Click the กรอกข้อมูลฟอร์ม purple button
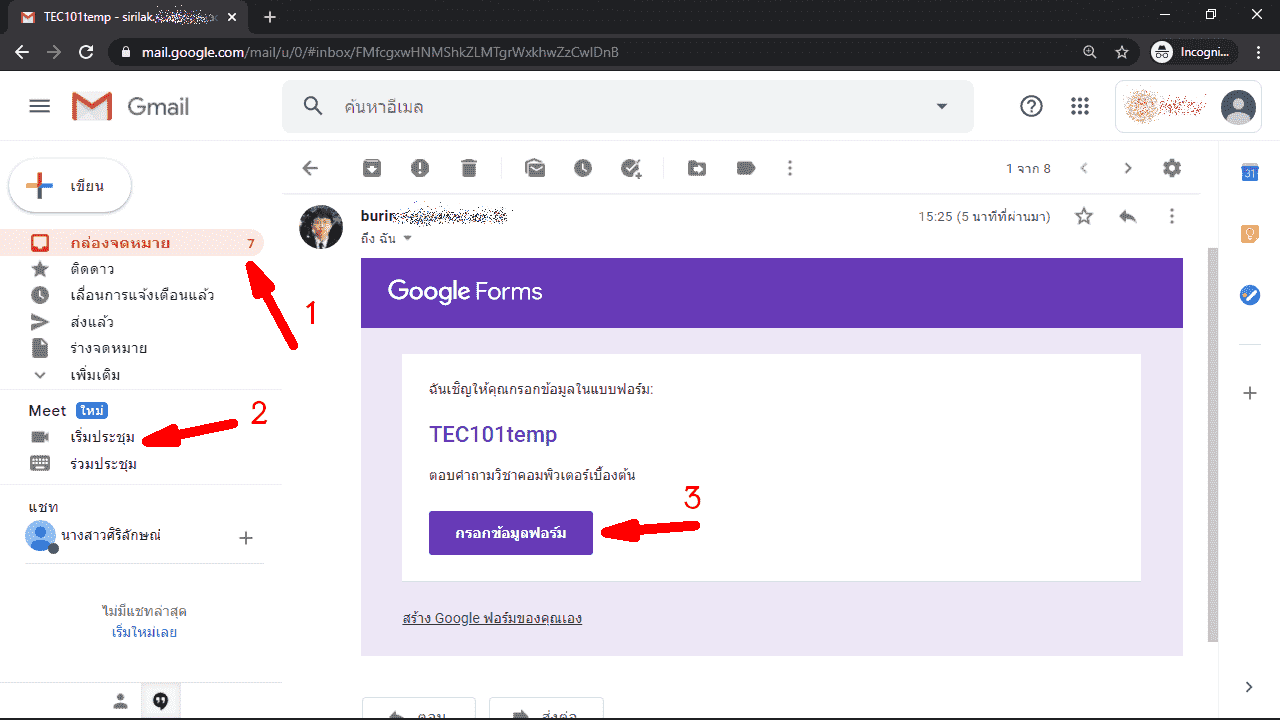This screenshot has width=1280, height=721. click(x=510, y=533)
